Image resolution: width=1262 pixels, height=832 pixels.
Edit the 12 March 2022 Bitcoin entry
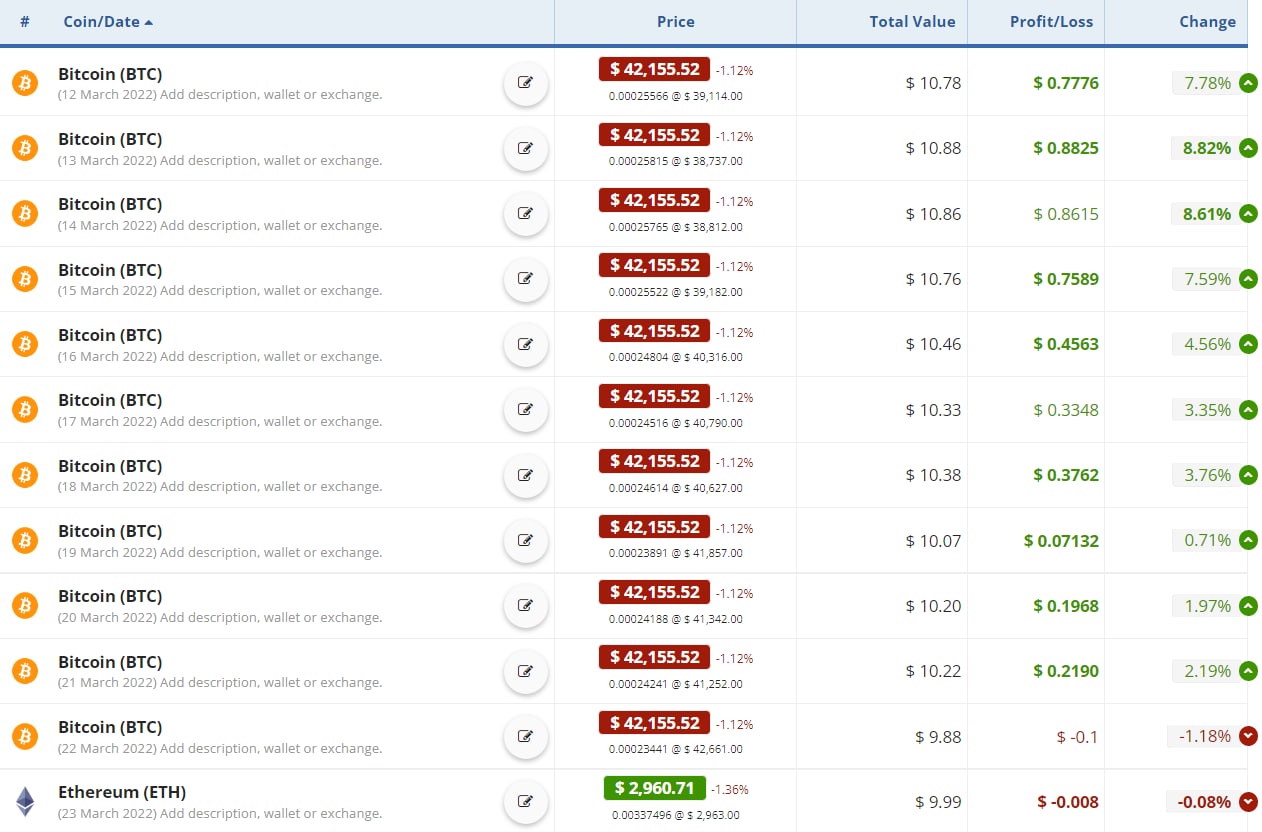coord(525,83)
